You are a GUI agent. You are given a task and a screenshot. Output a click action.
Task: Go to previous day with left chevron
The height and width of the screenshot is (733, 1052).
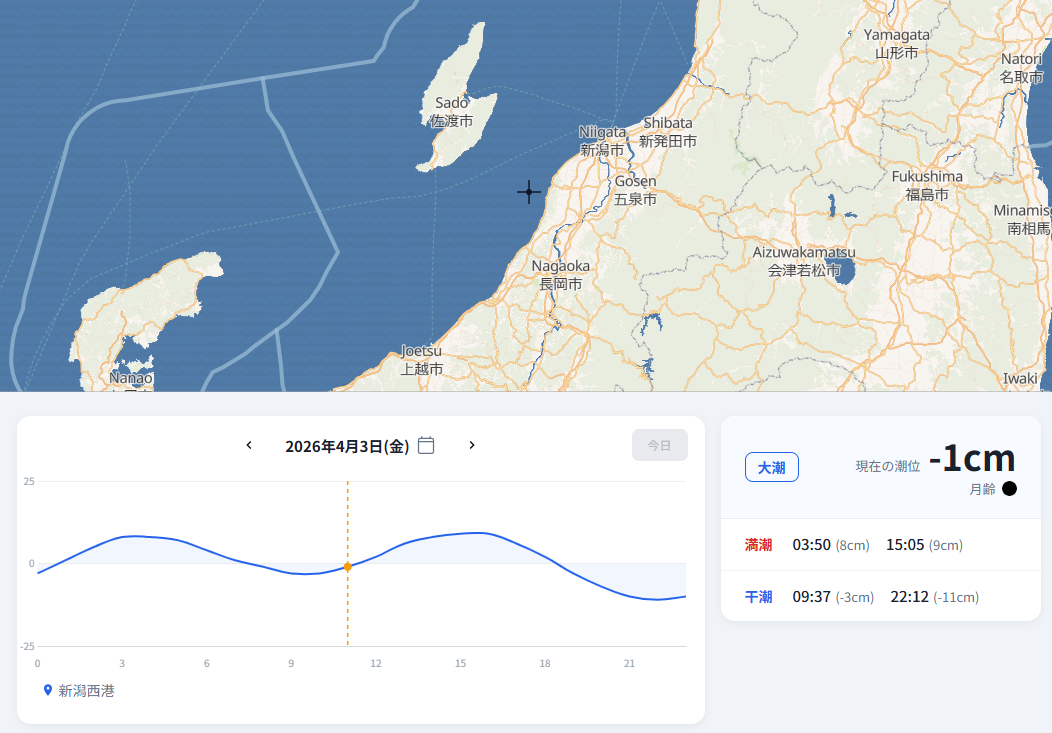[x=249, y=445]
